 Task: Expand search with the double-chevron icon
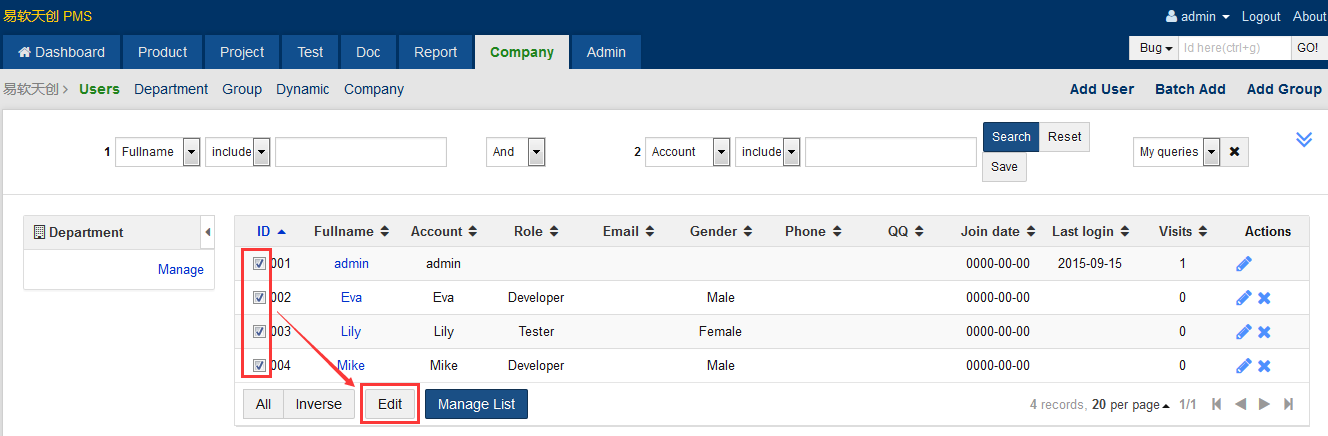pos(1304,139)
